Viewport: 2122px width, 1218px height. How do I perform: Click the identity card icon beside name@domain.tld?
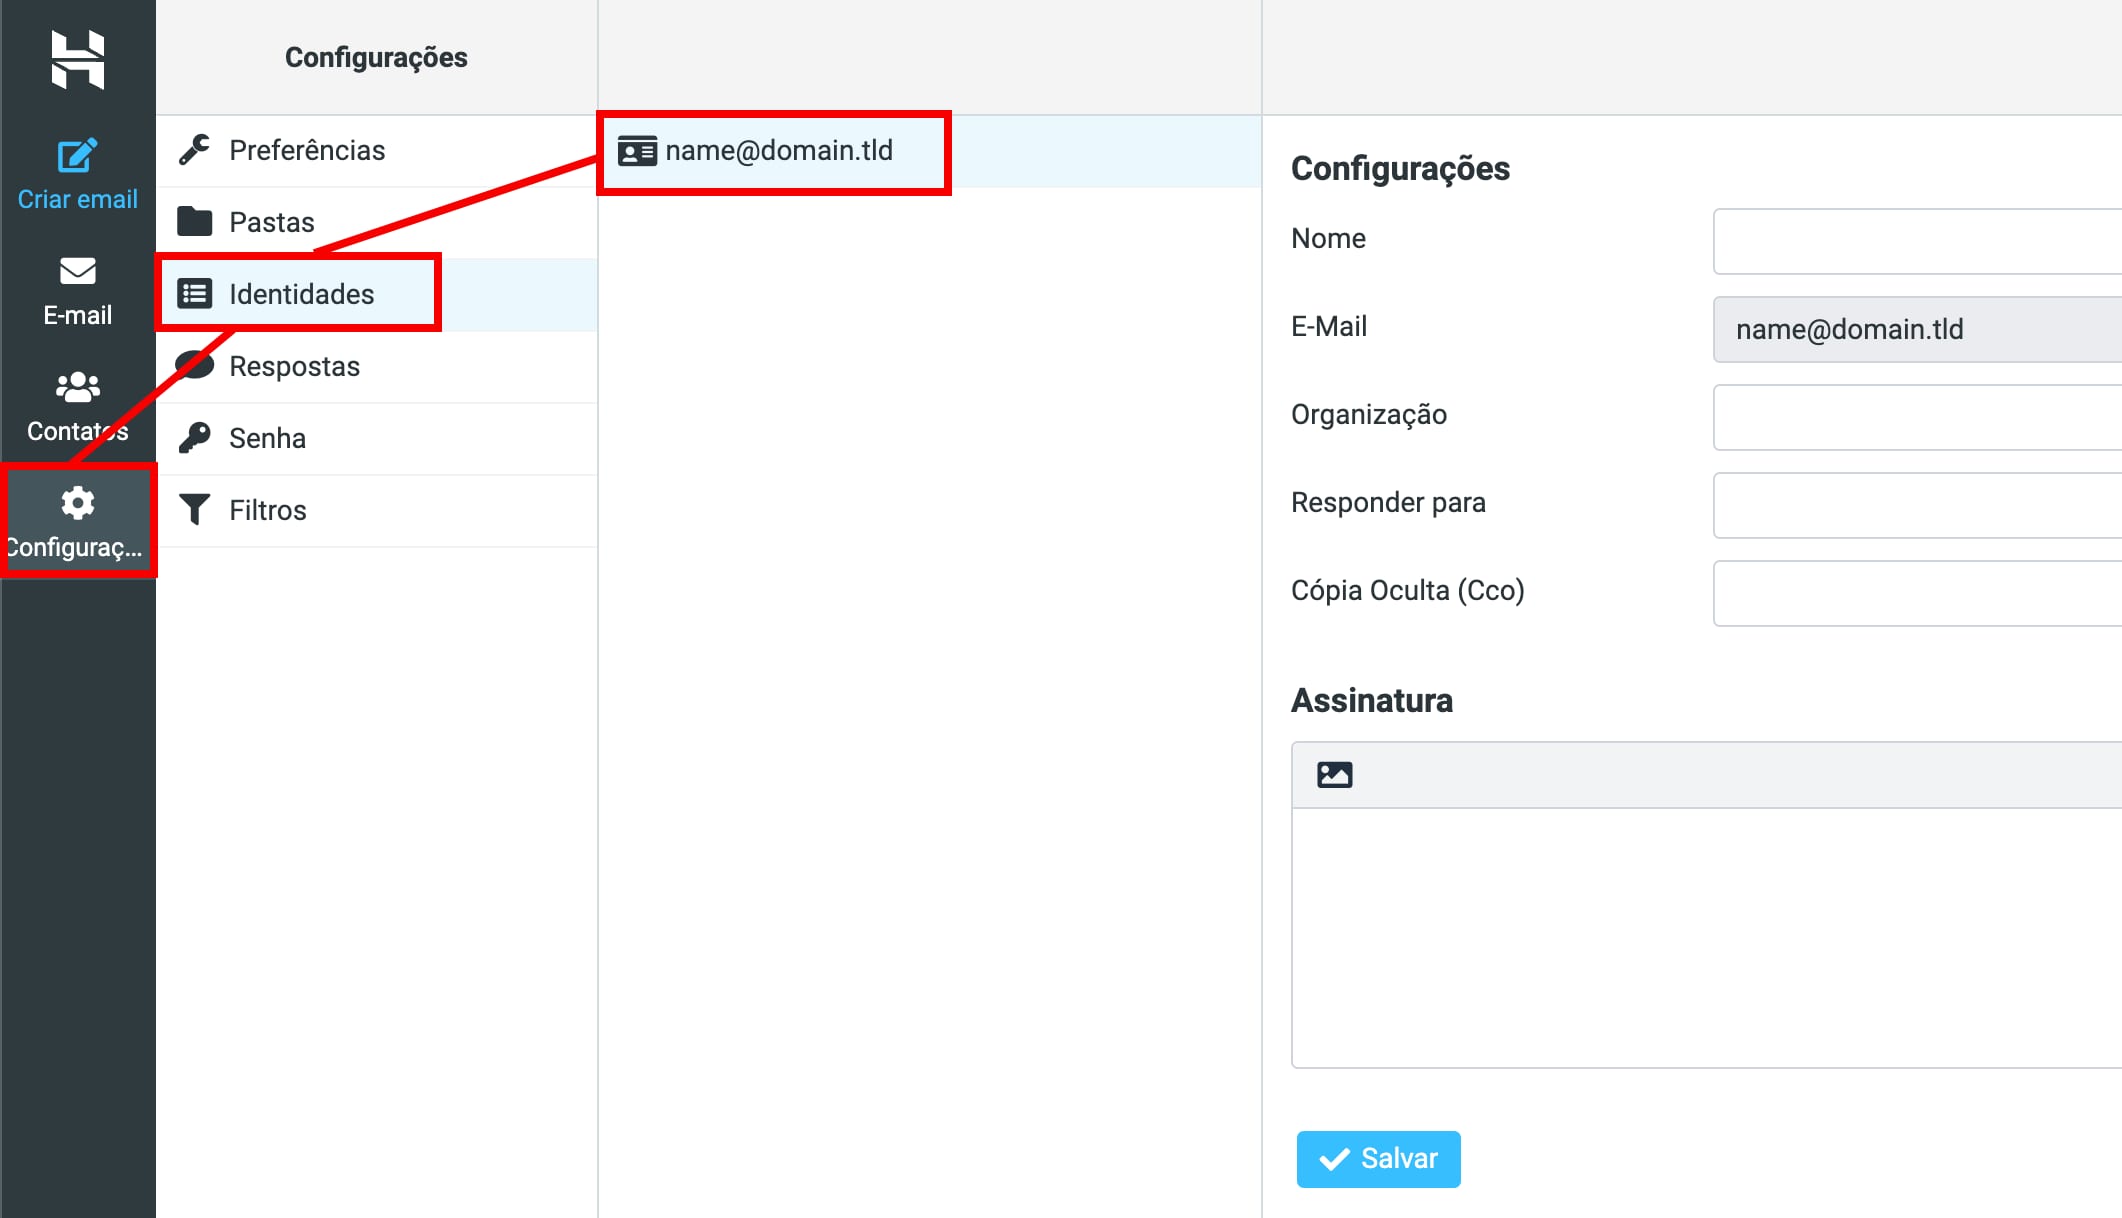click(x=637, y=151)
